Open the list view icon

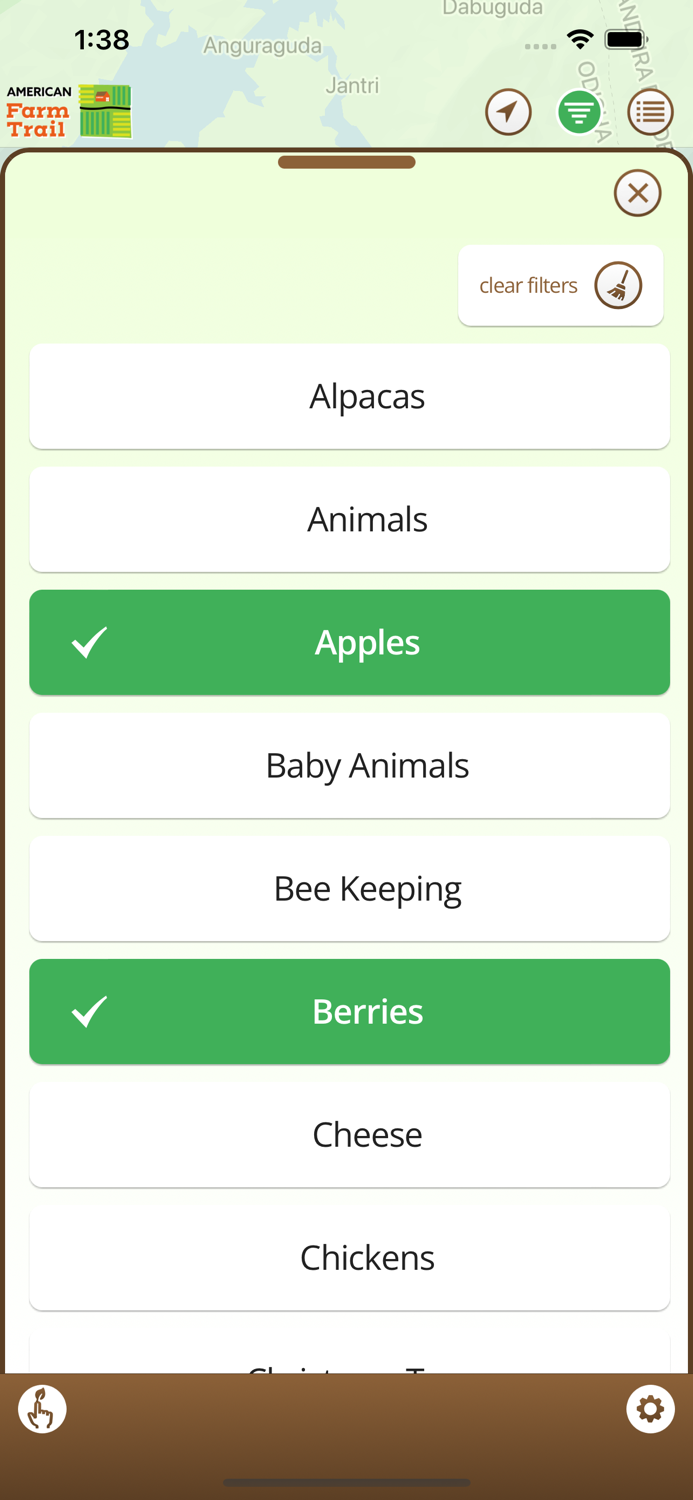pos(650,112)
